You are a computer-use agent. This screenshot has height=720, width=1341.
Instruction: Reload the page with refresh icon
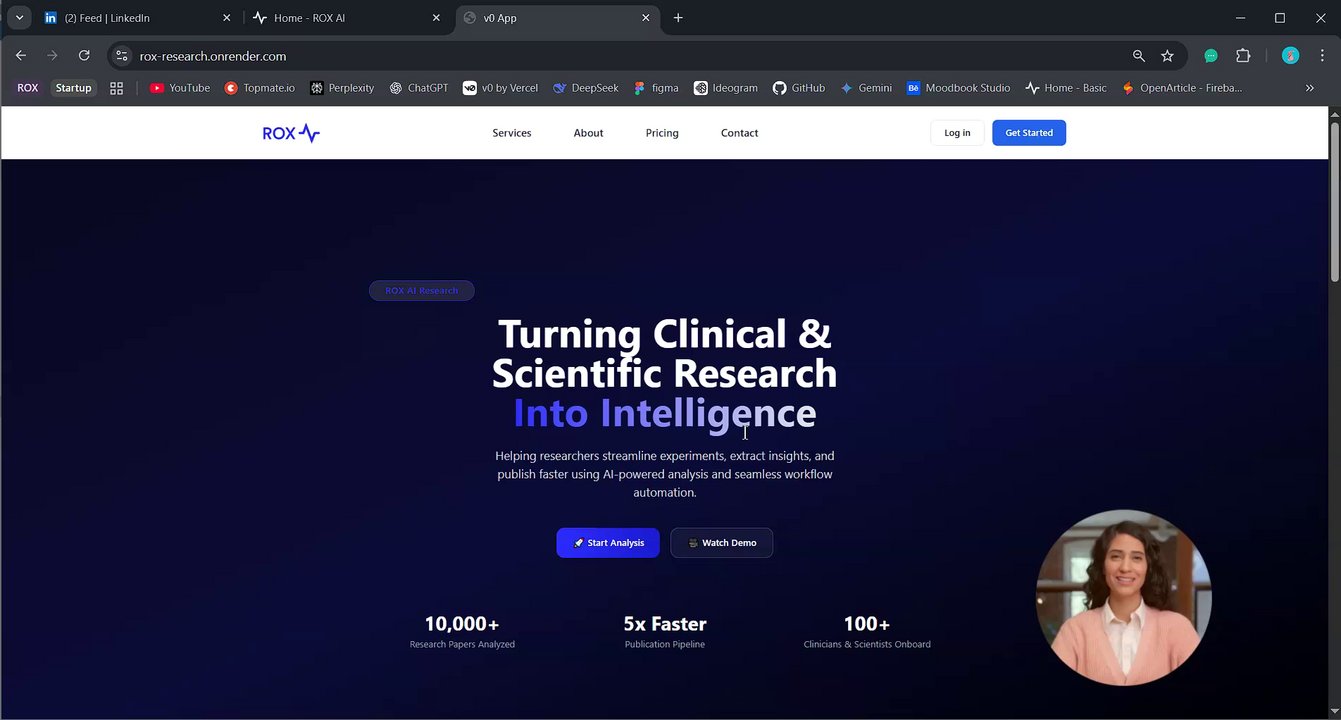(x=84, y=56)
